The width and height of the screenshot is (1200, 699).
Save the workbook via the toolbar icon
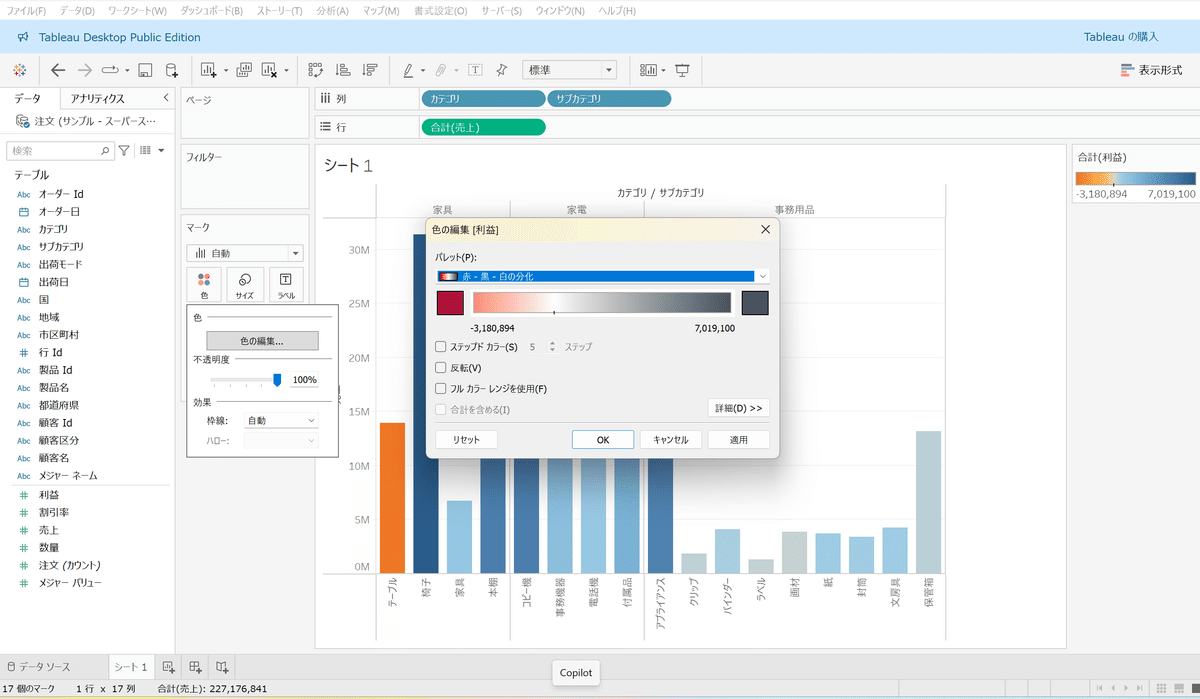click(145, 69)
